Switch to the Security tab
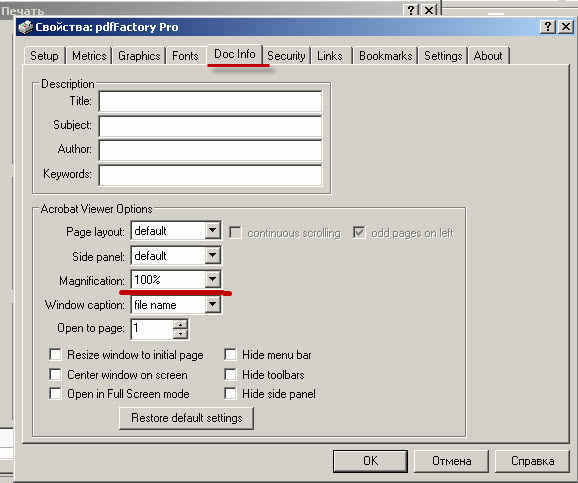Viewport: 578px width, 483px height. 286,56
